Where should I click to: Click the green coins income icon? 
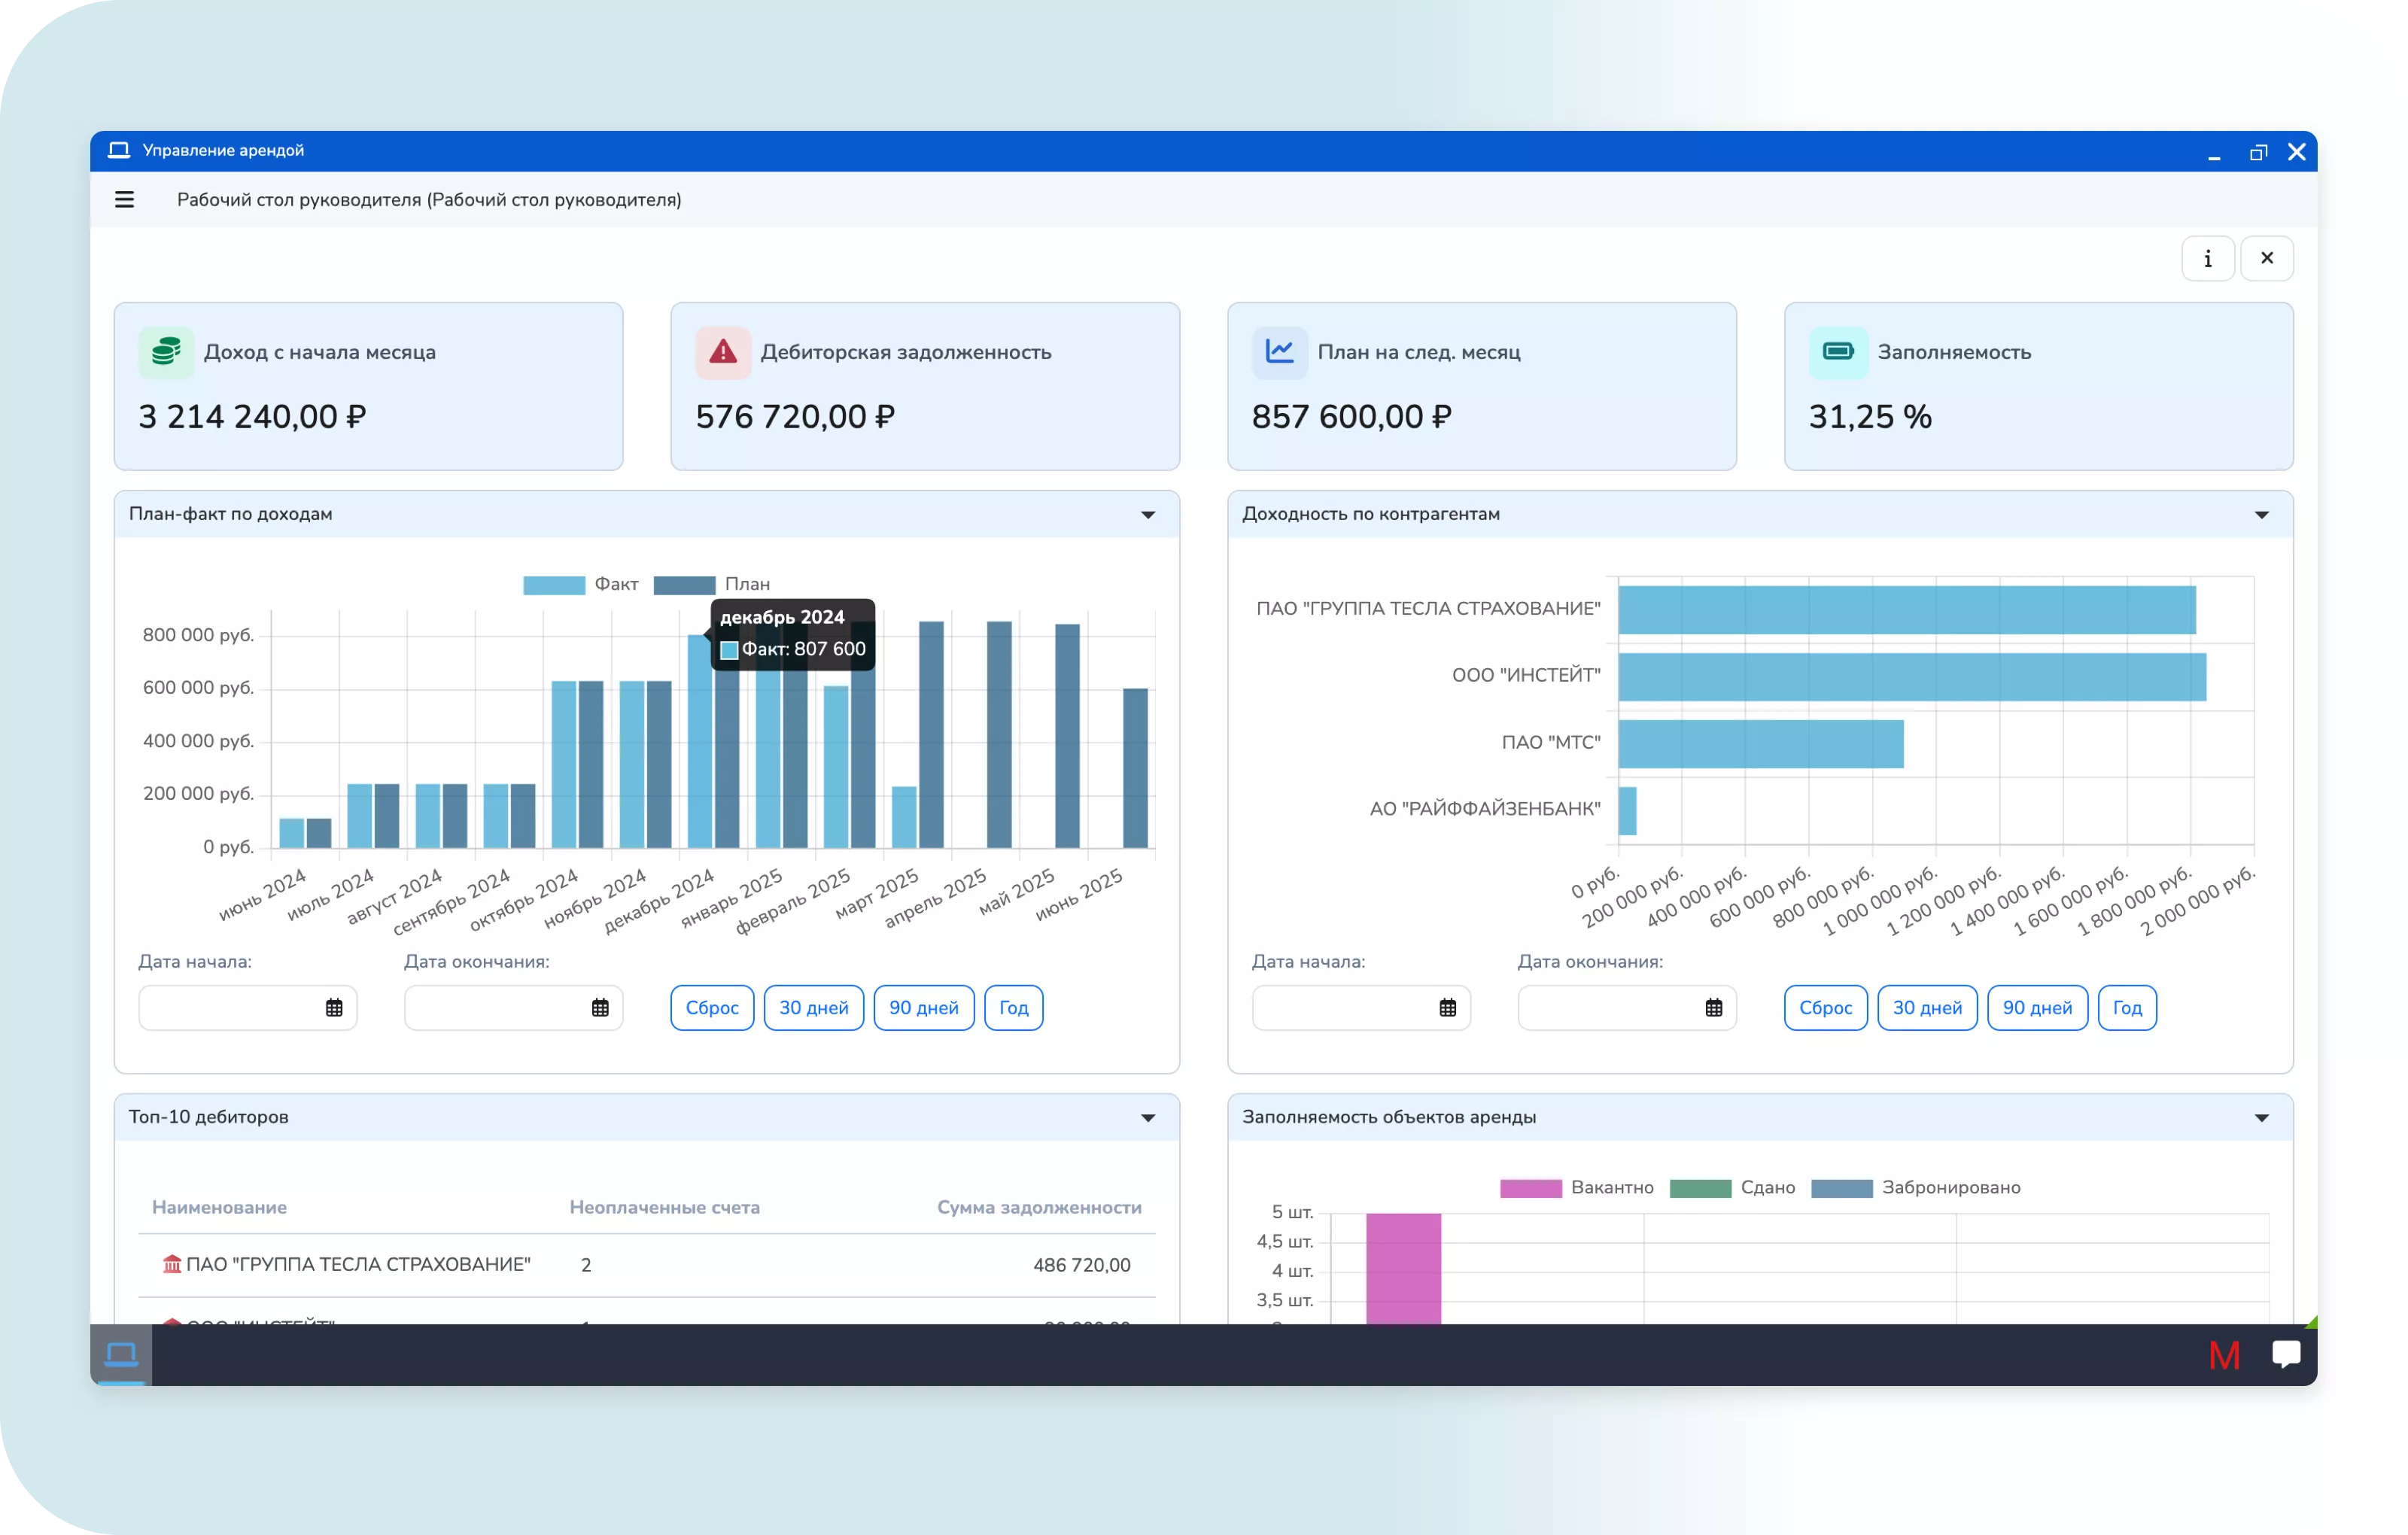tap(166, 352)
